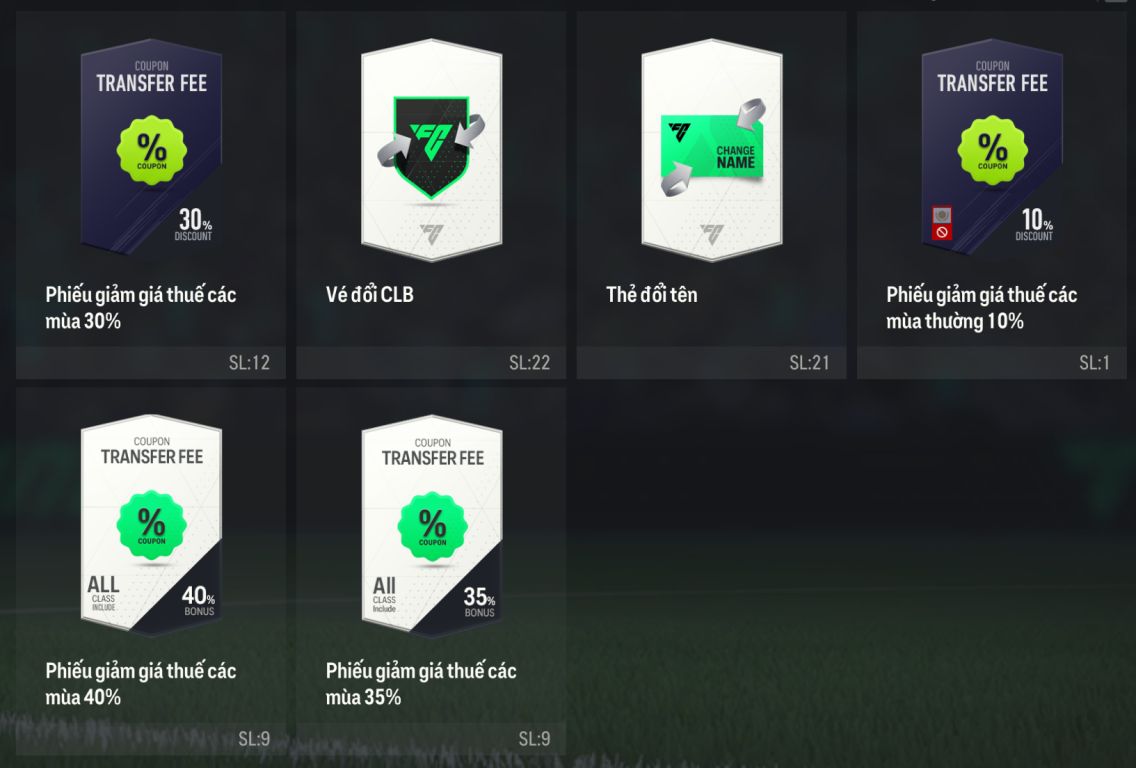Click the 'Phiếu giảm giá thuế các mùa 30%' title

pyautogui.click(x=141, y=308)
